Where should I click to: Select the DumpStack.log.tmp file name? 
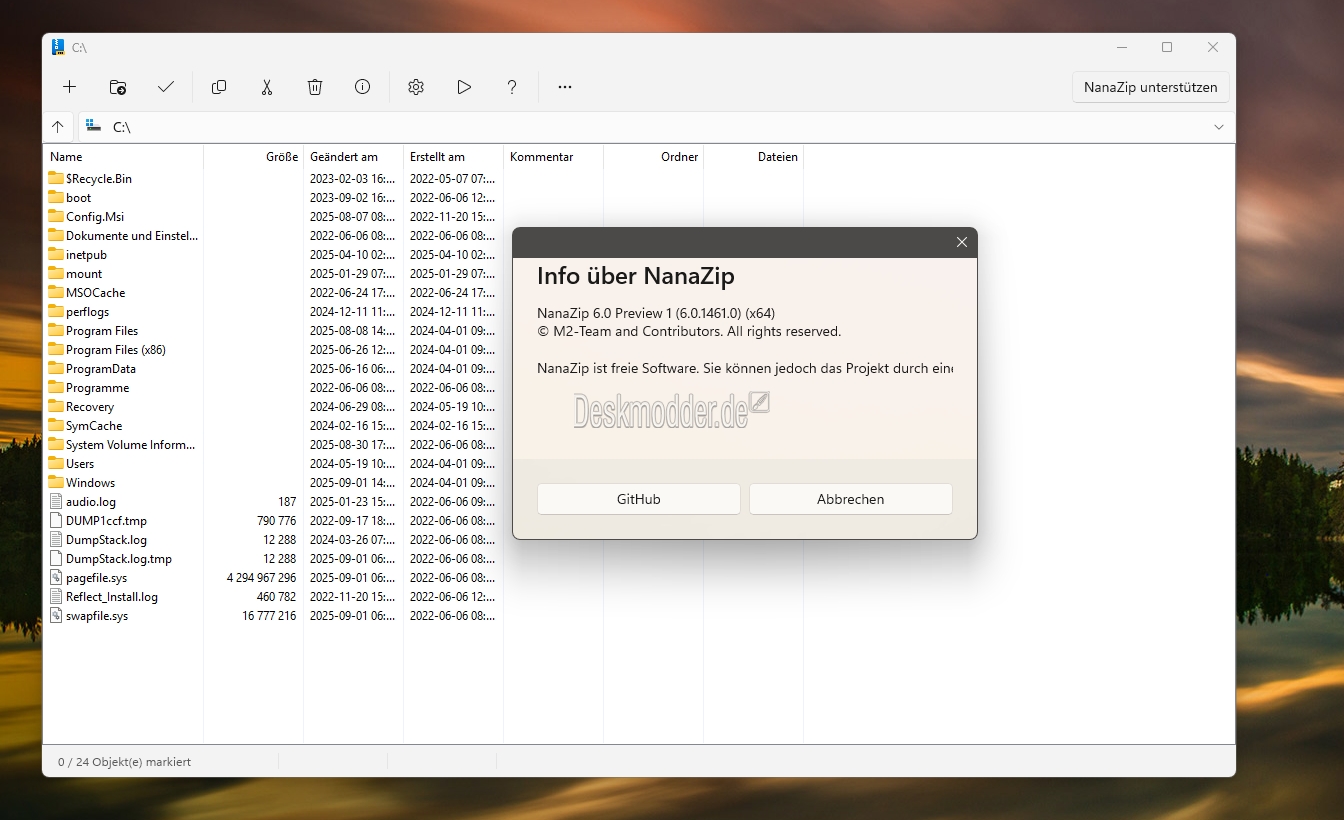(119, 559)
